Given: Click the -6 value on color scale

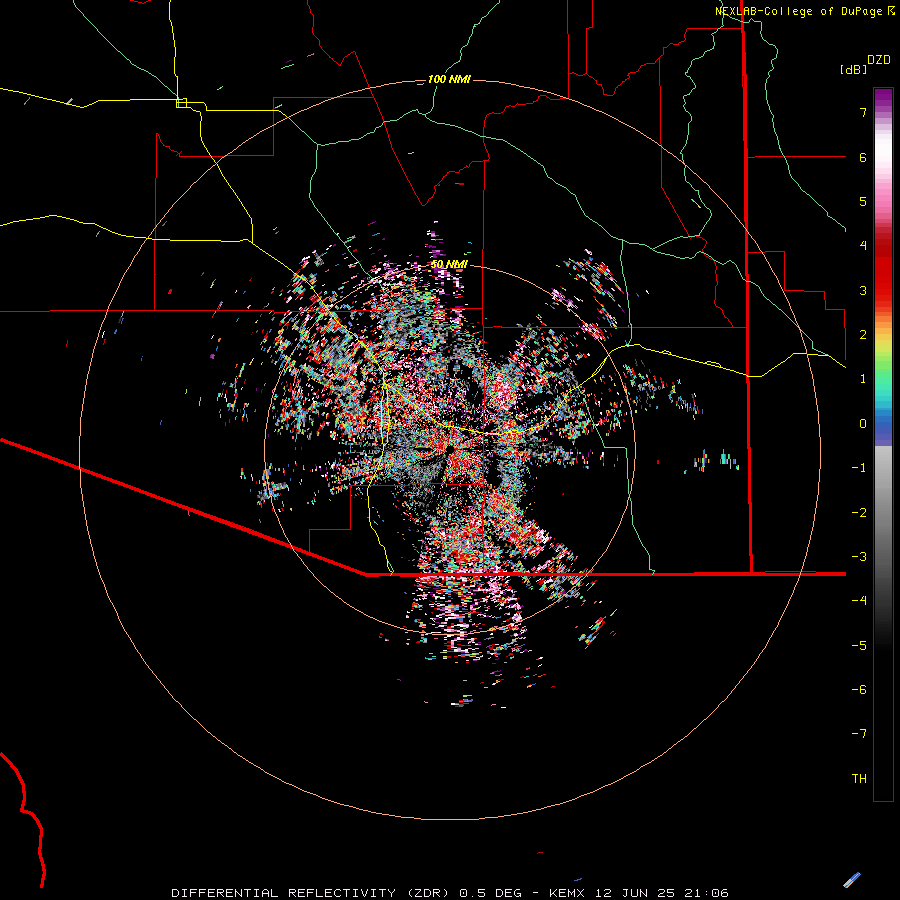Looking at the screenshot, I should (x=859, y=690).
